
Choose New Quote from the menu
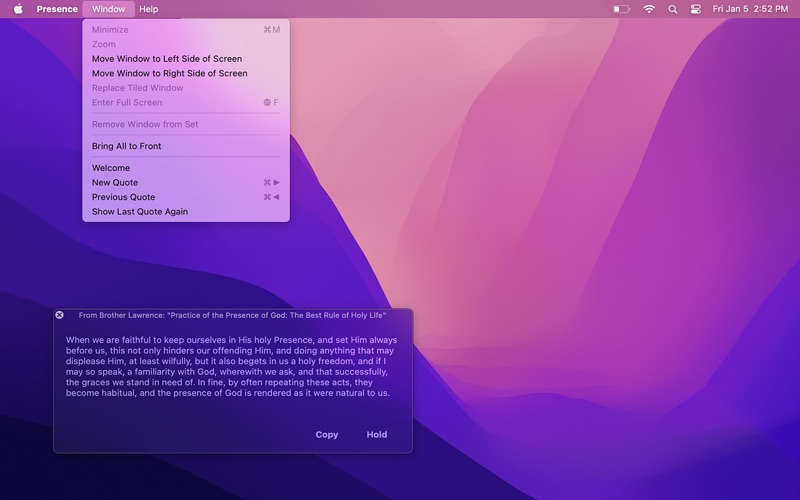pos(186,182)
